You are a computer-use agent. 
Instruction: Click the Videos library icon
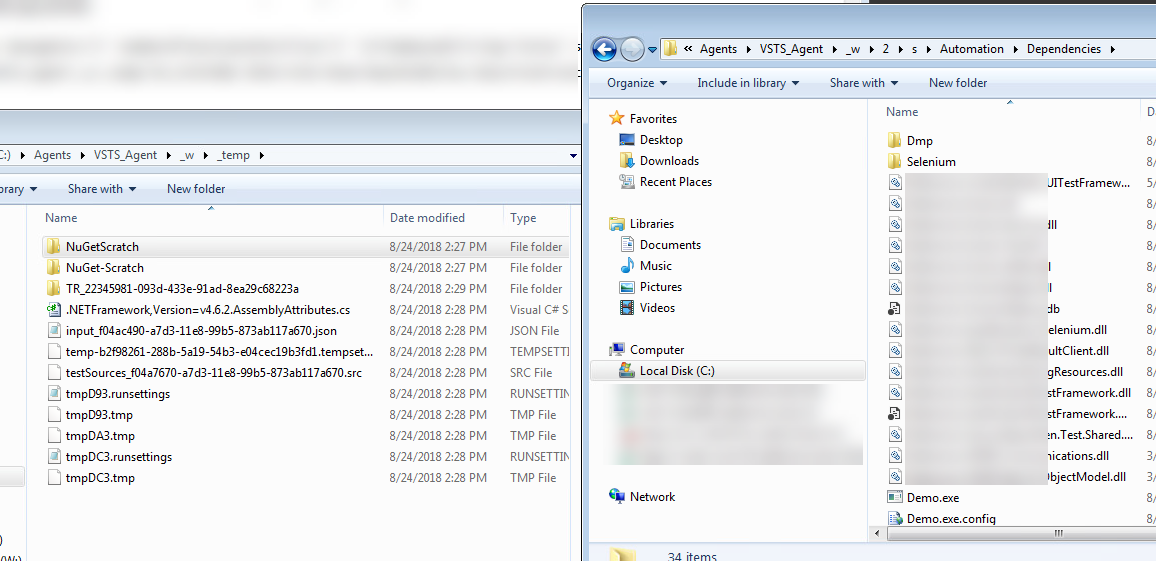tap(627, 307)
